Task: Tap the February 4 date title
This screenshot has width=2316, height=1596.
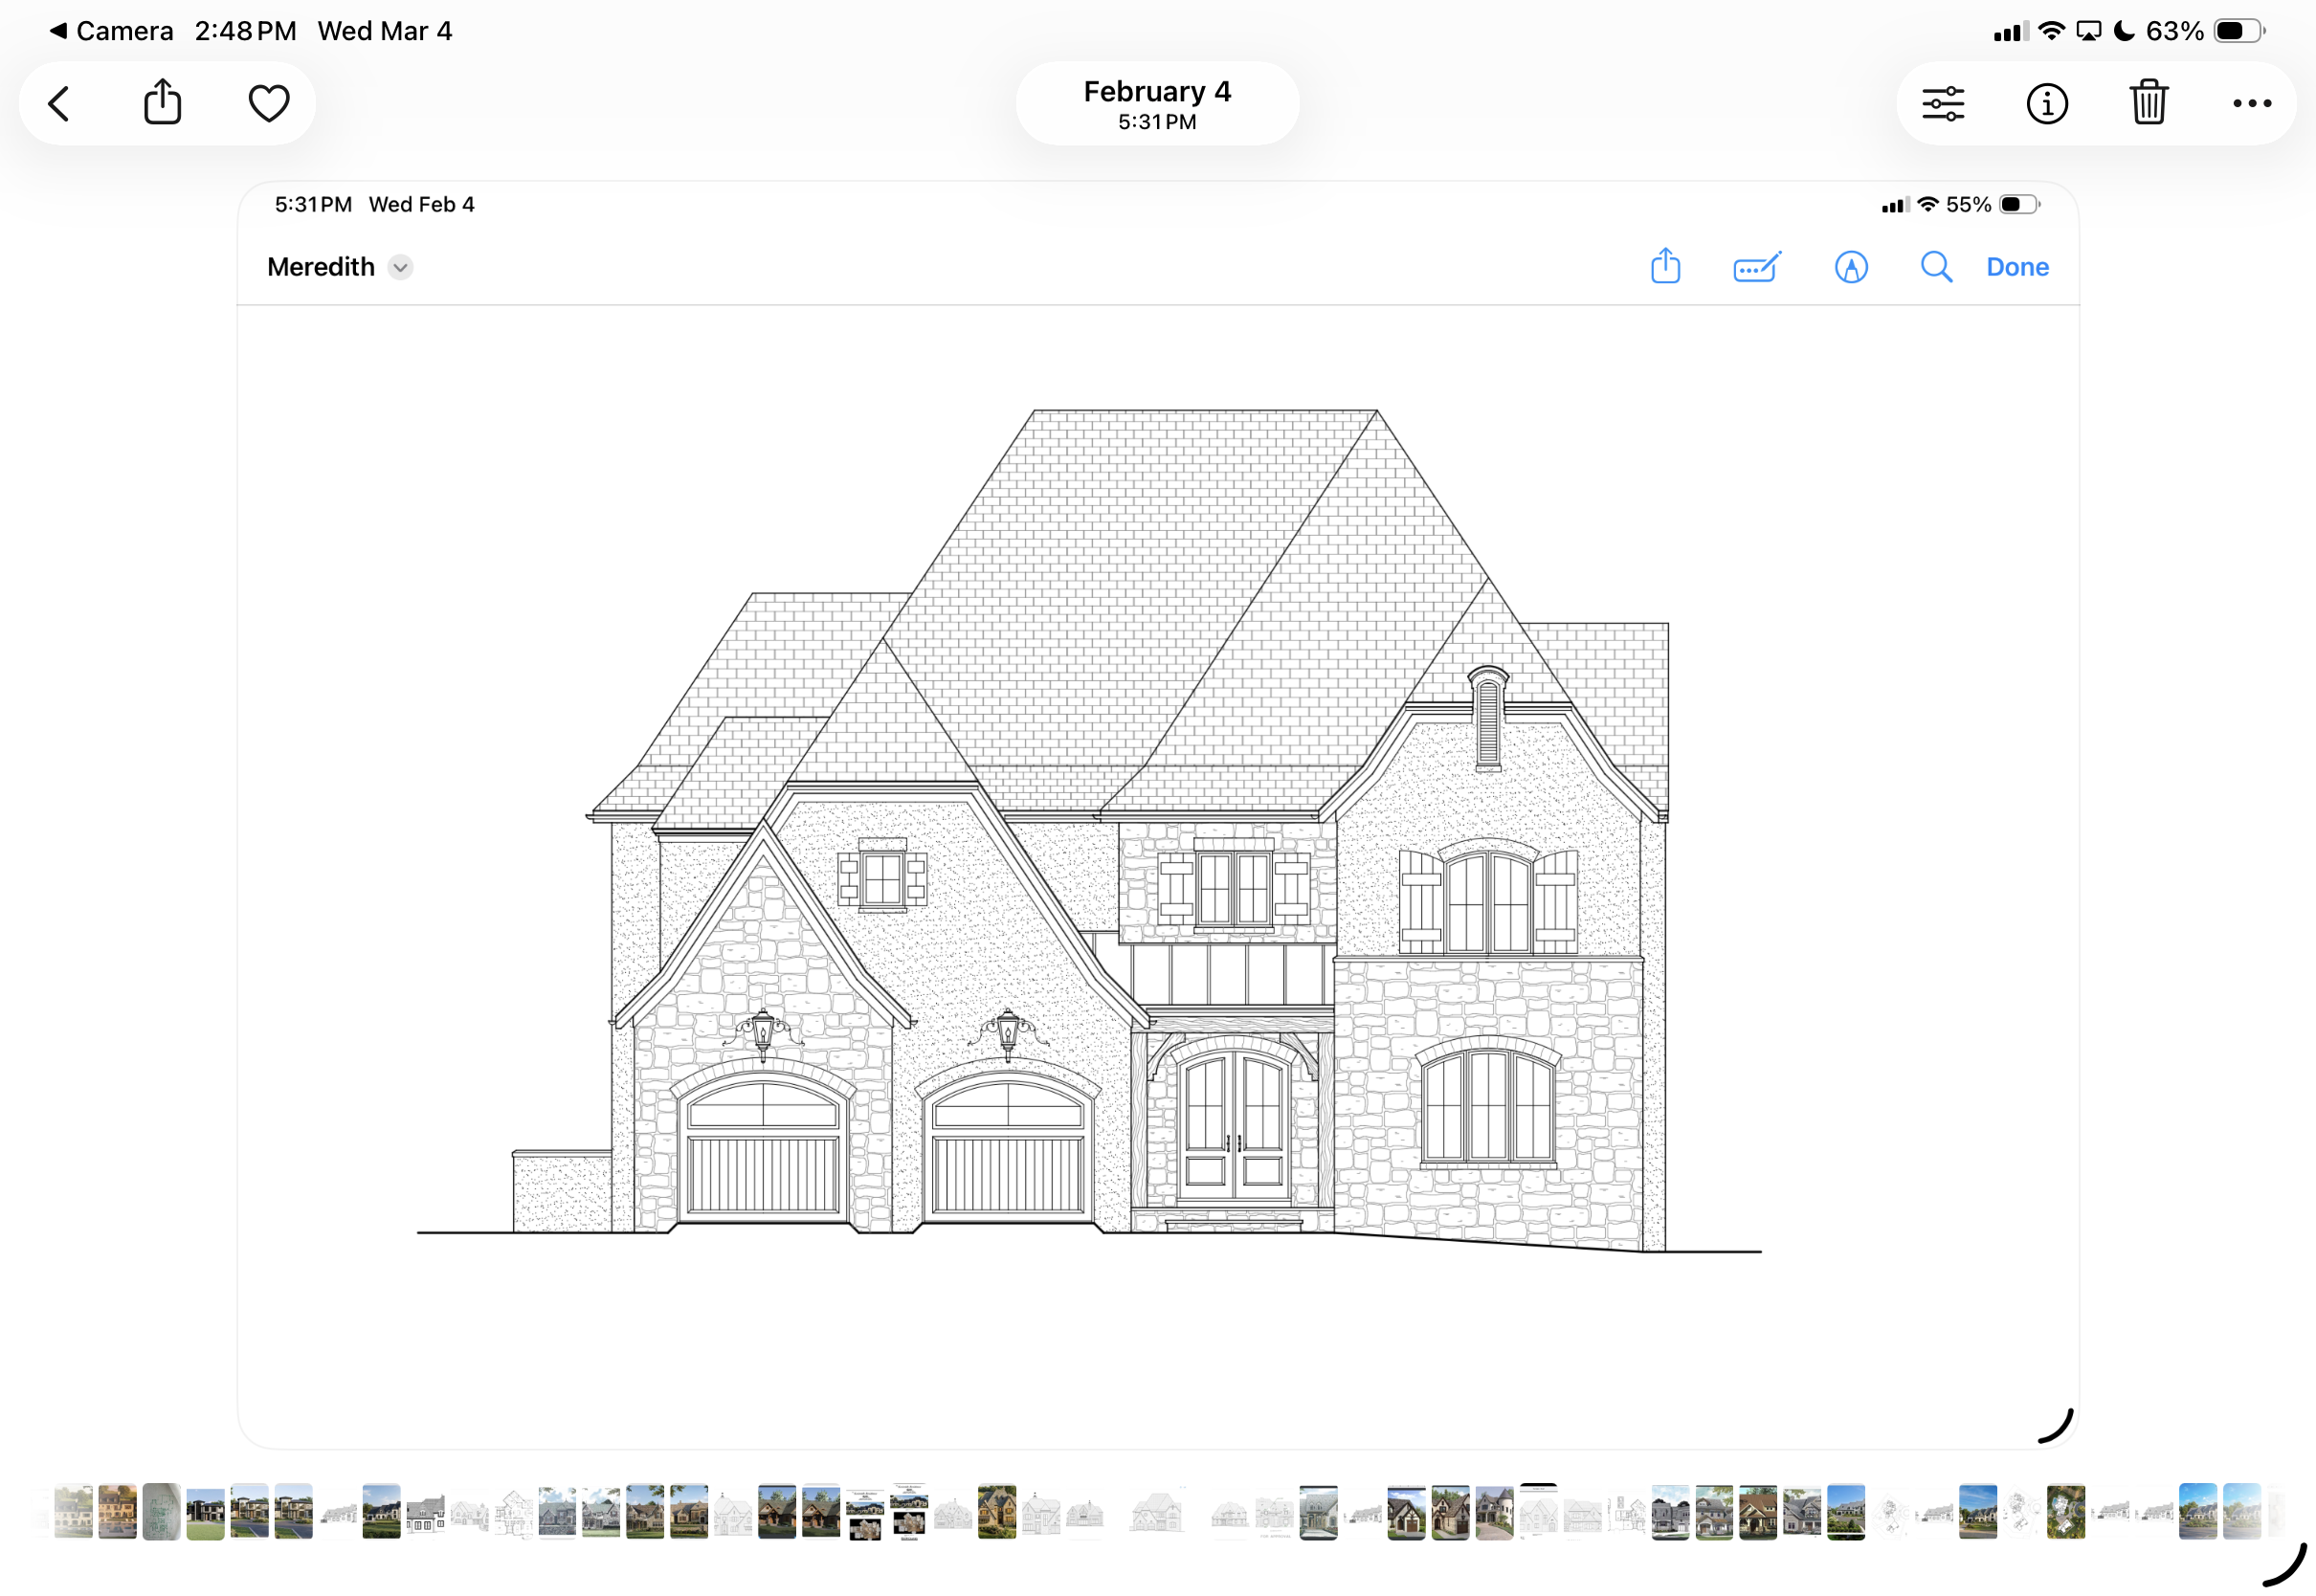Action: [1157, 103]
